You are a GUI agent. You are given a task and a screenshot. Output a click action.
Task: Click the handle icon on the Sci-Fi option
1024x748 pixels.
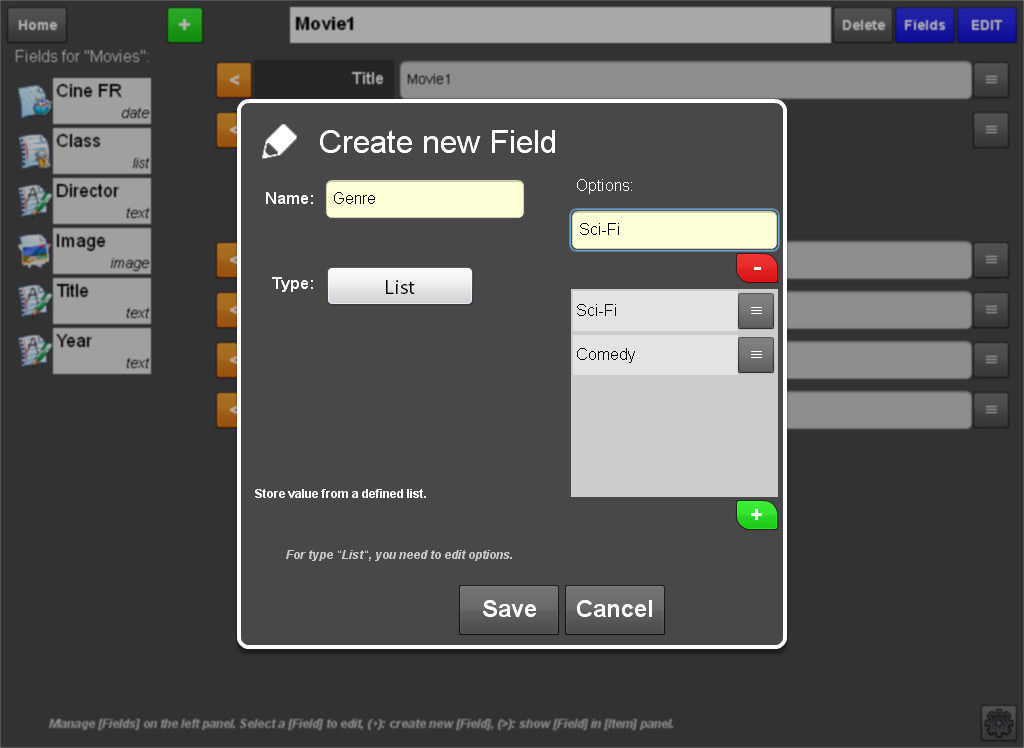click(x=755, y=311)
